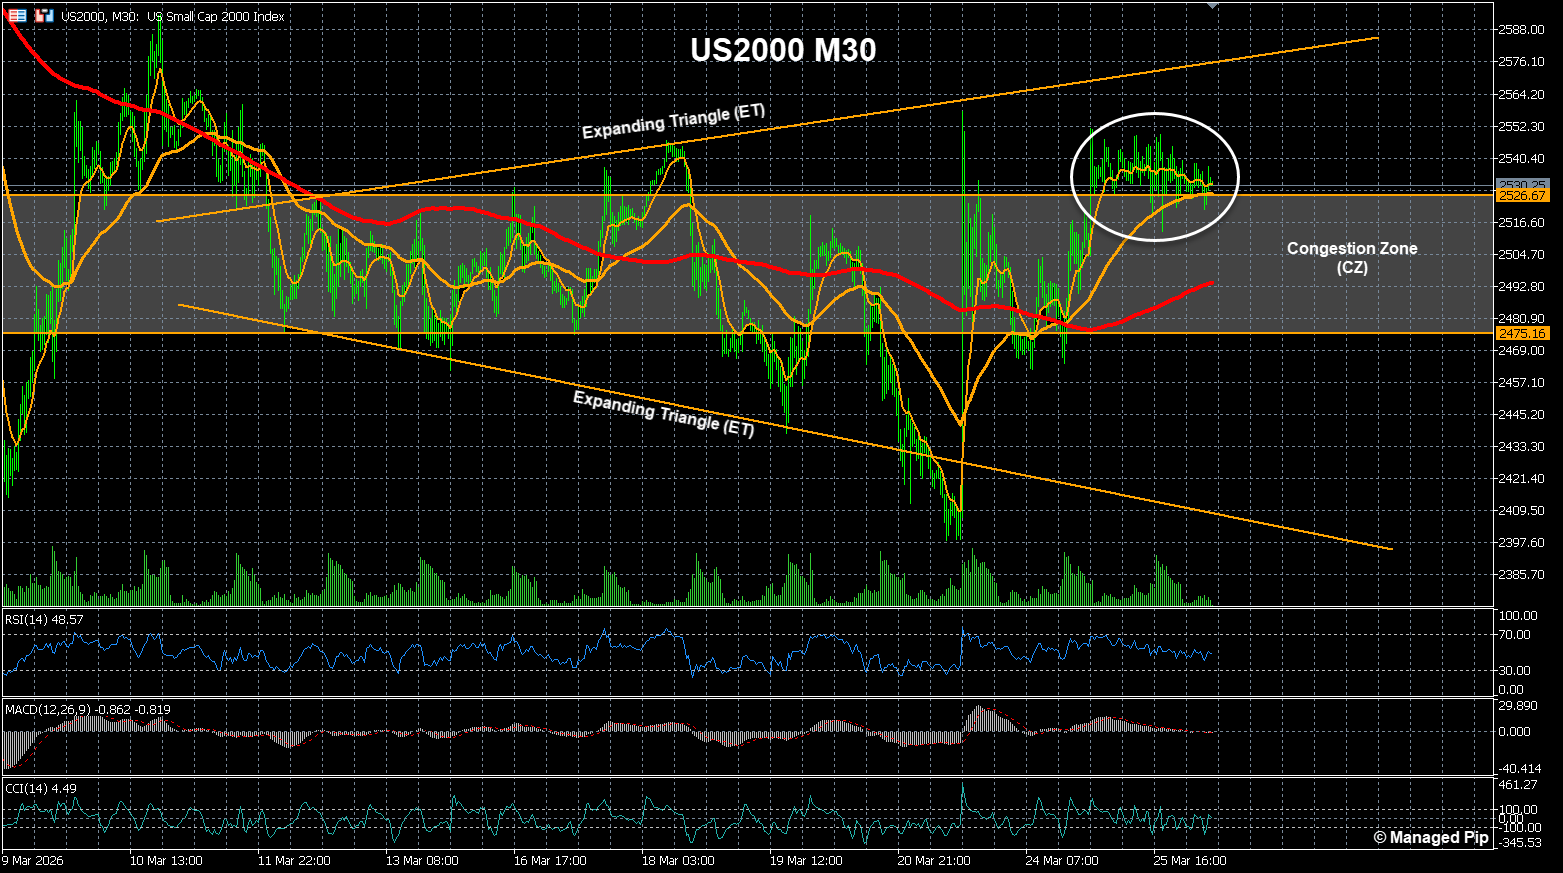Viewport: 1563px width, 873px height.
Task: Click the '9 Mar 2026' date label
Action: [x=32, y=861]
